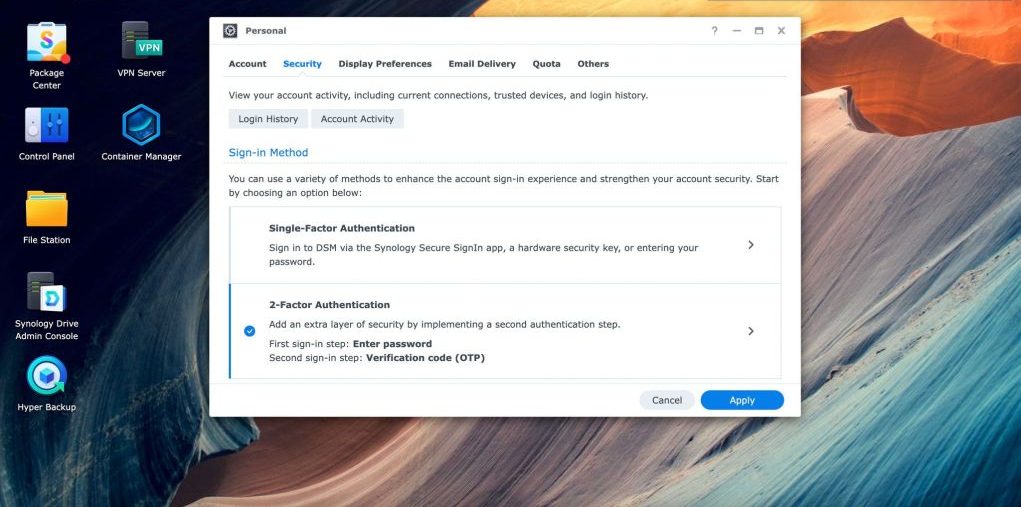The image size is (1021, 507).
Task: Open Package Center desktop icon
Action: pyautogui.click(x=46, y=42)
